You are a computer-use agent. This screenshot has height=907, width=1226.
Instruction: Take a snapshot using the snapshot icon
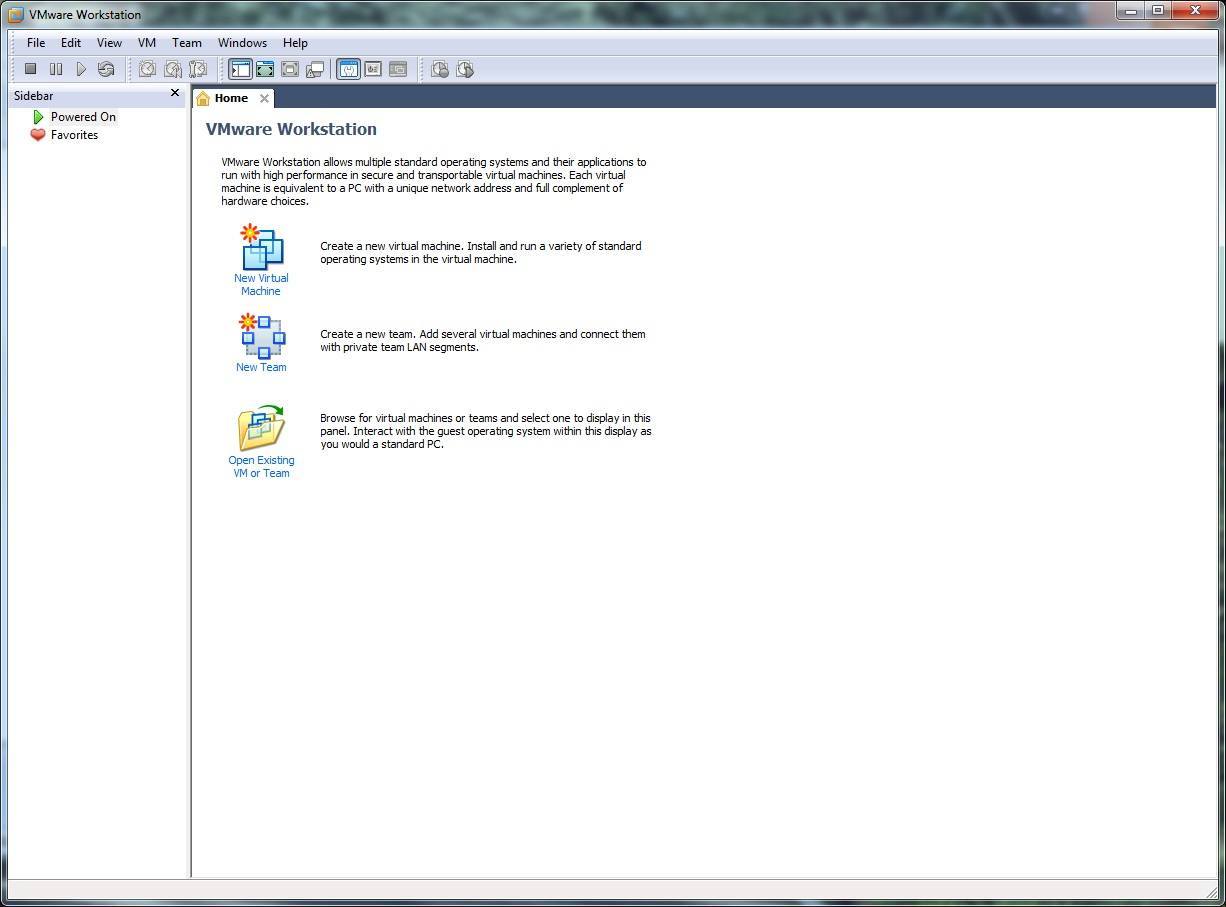tap(147, 68)
